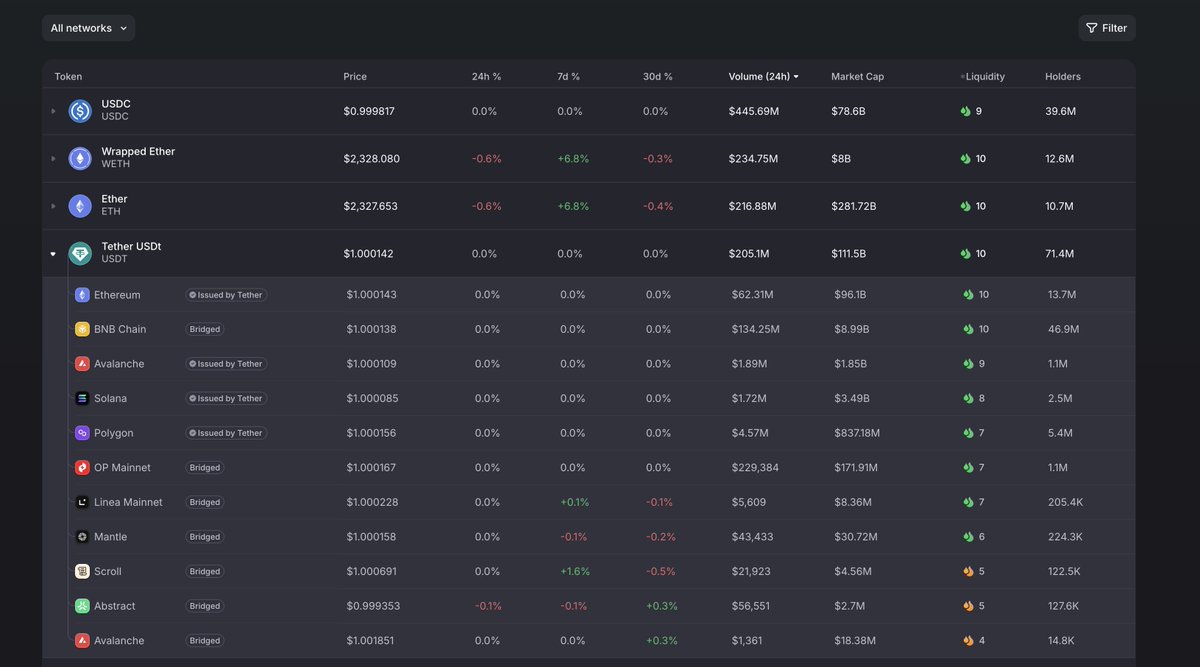Click the USDC liquidity flame icon
Screen dimensions: 1200x667
click(965, 111)
